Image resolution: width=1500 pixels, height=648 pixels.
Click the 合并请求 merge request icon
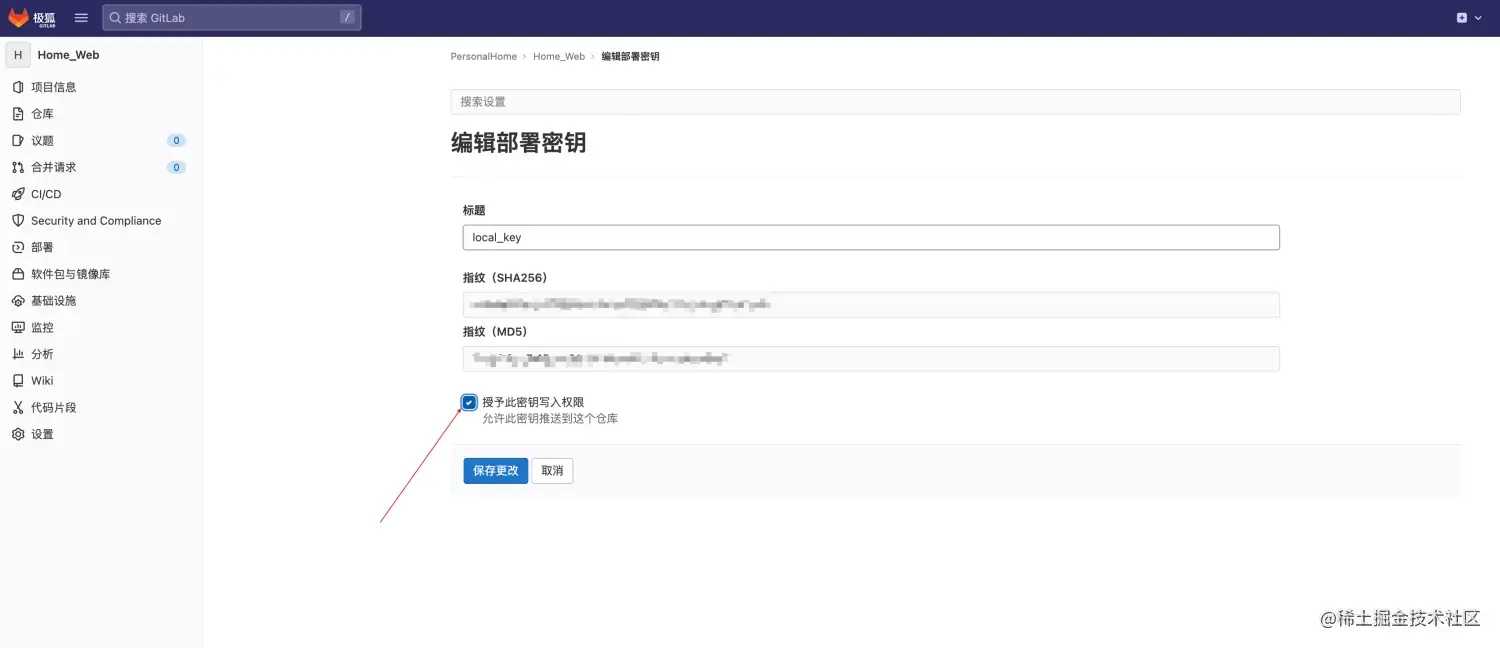(18, 167)
